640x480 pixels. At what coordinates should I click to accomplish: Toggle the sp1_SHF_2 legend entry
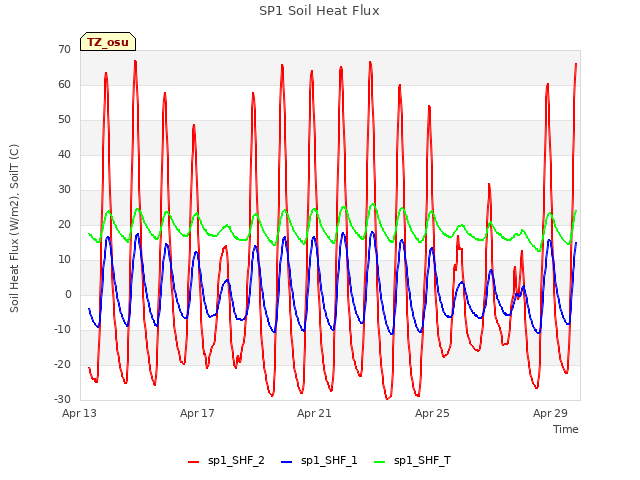(x=226, y=461)
